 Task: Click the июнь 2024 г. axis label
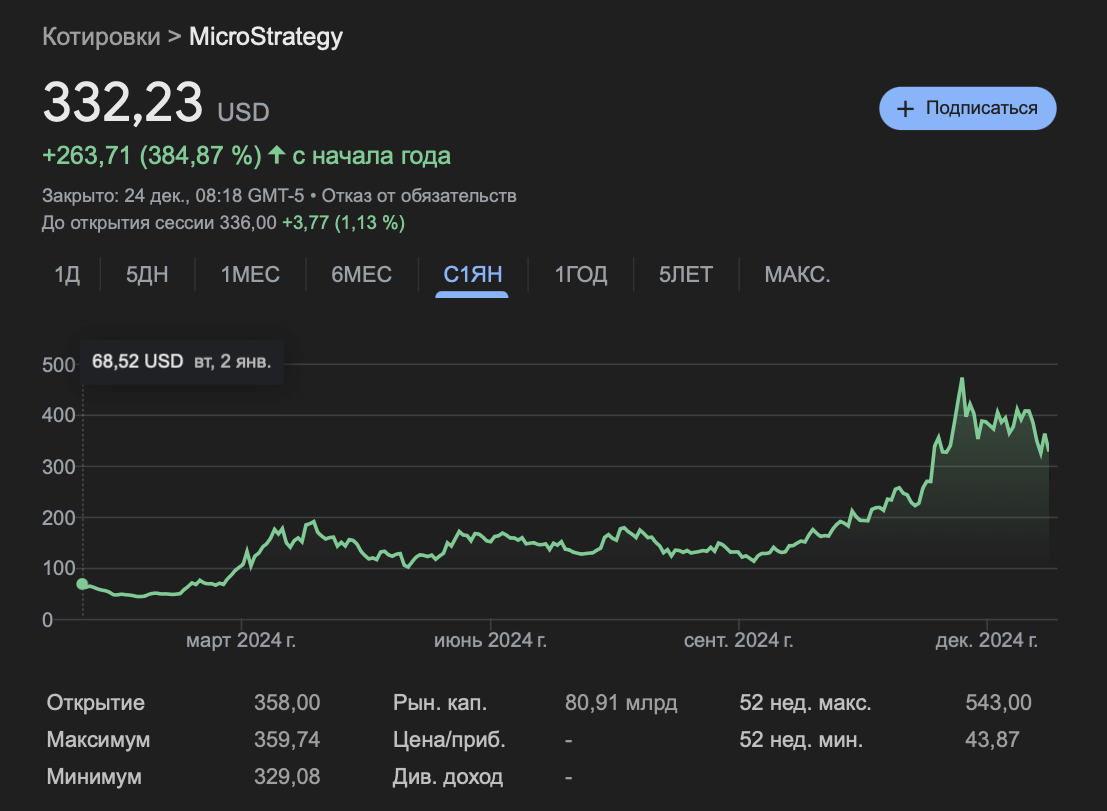[x=490, y=640]
